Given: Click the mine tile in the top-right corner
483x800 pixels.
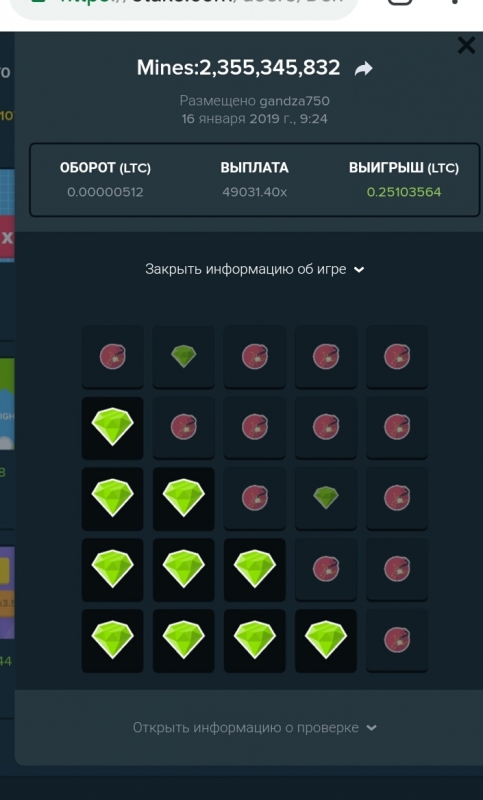Looking at the screenshot, I should (x=397, y=356).
